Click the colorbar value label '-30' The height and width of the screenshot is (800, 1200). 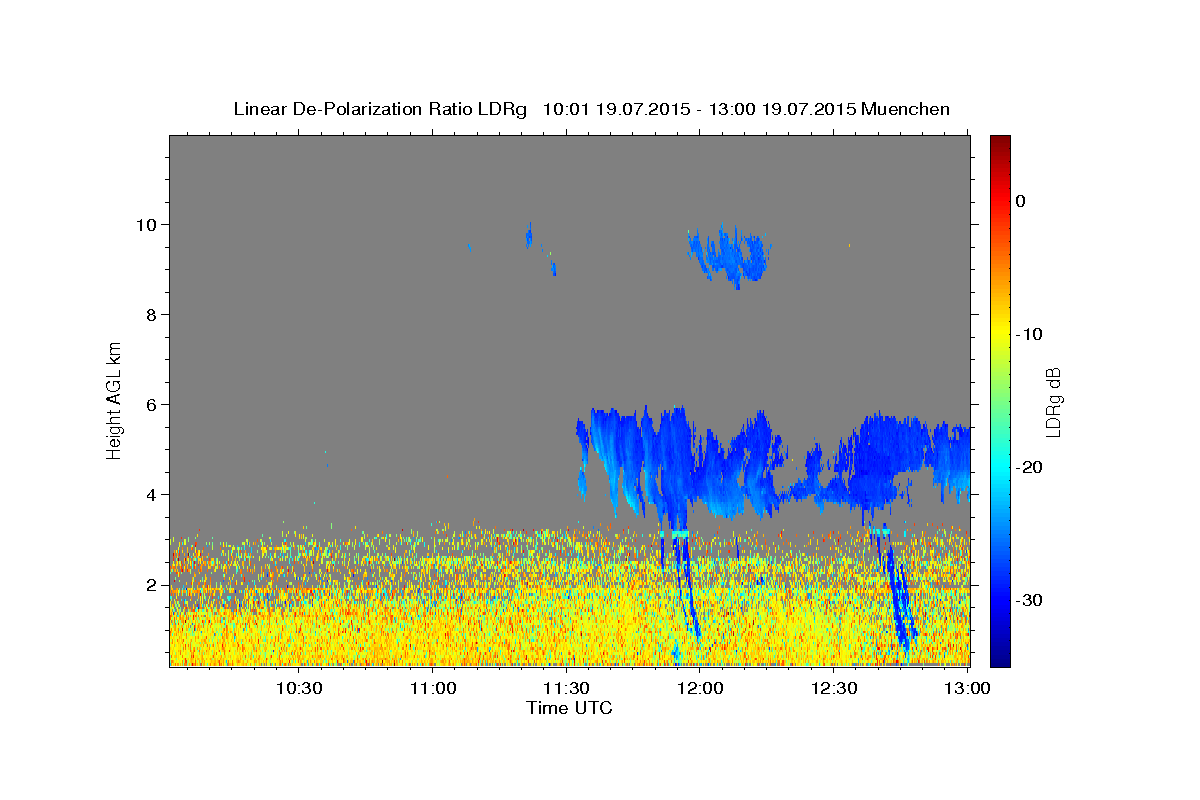1030,600
